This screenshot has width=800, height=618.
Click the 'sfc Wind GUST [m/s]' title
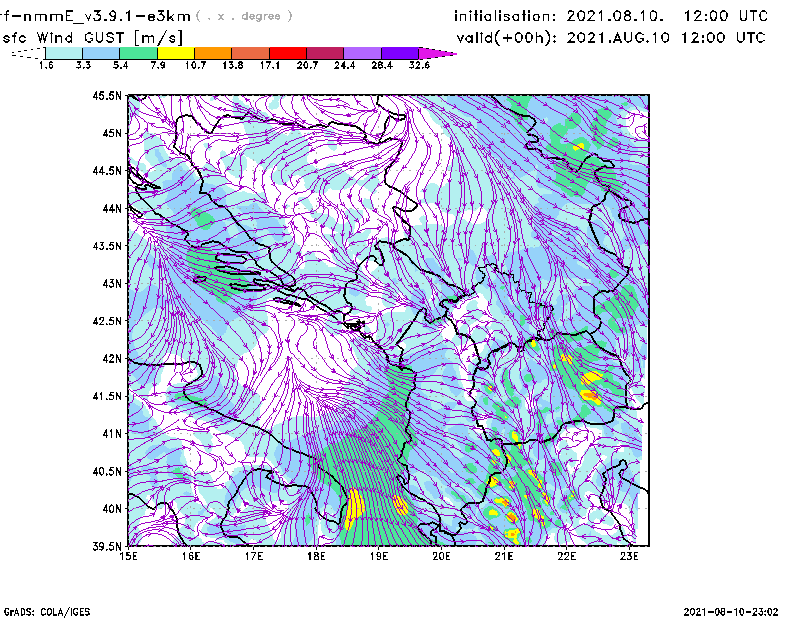(x=92, y=37)
